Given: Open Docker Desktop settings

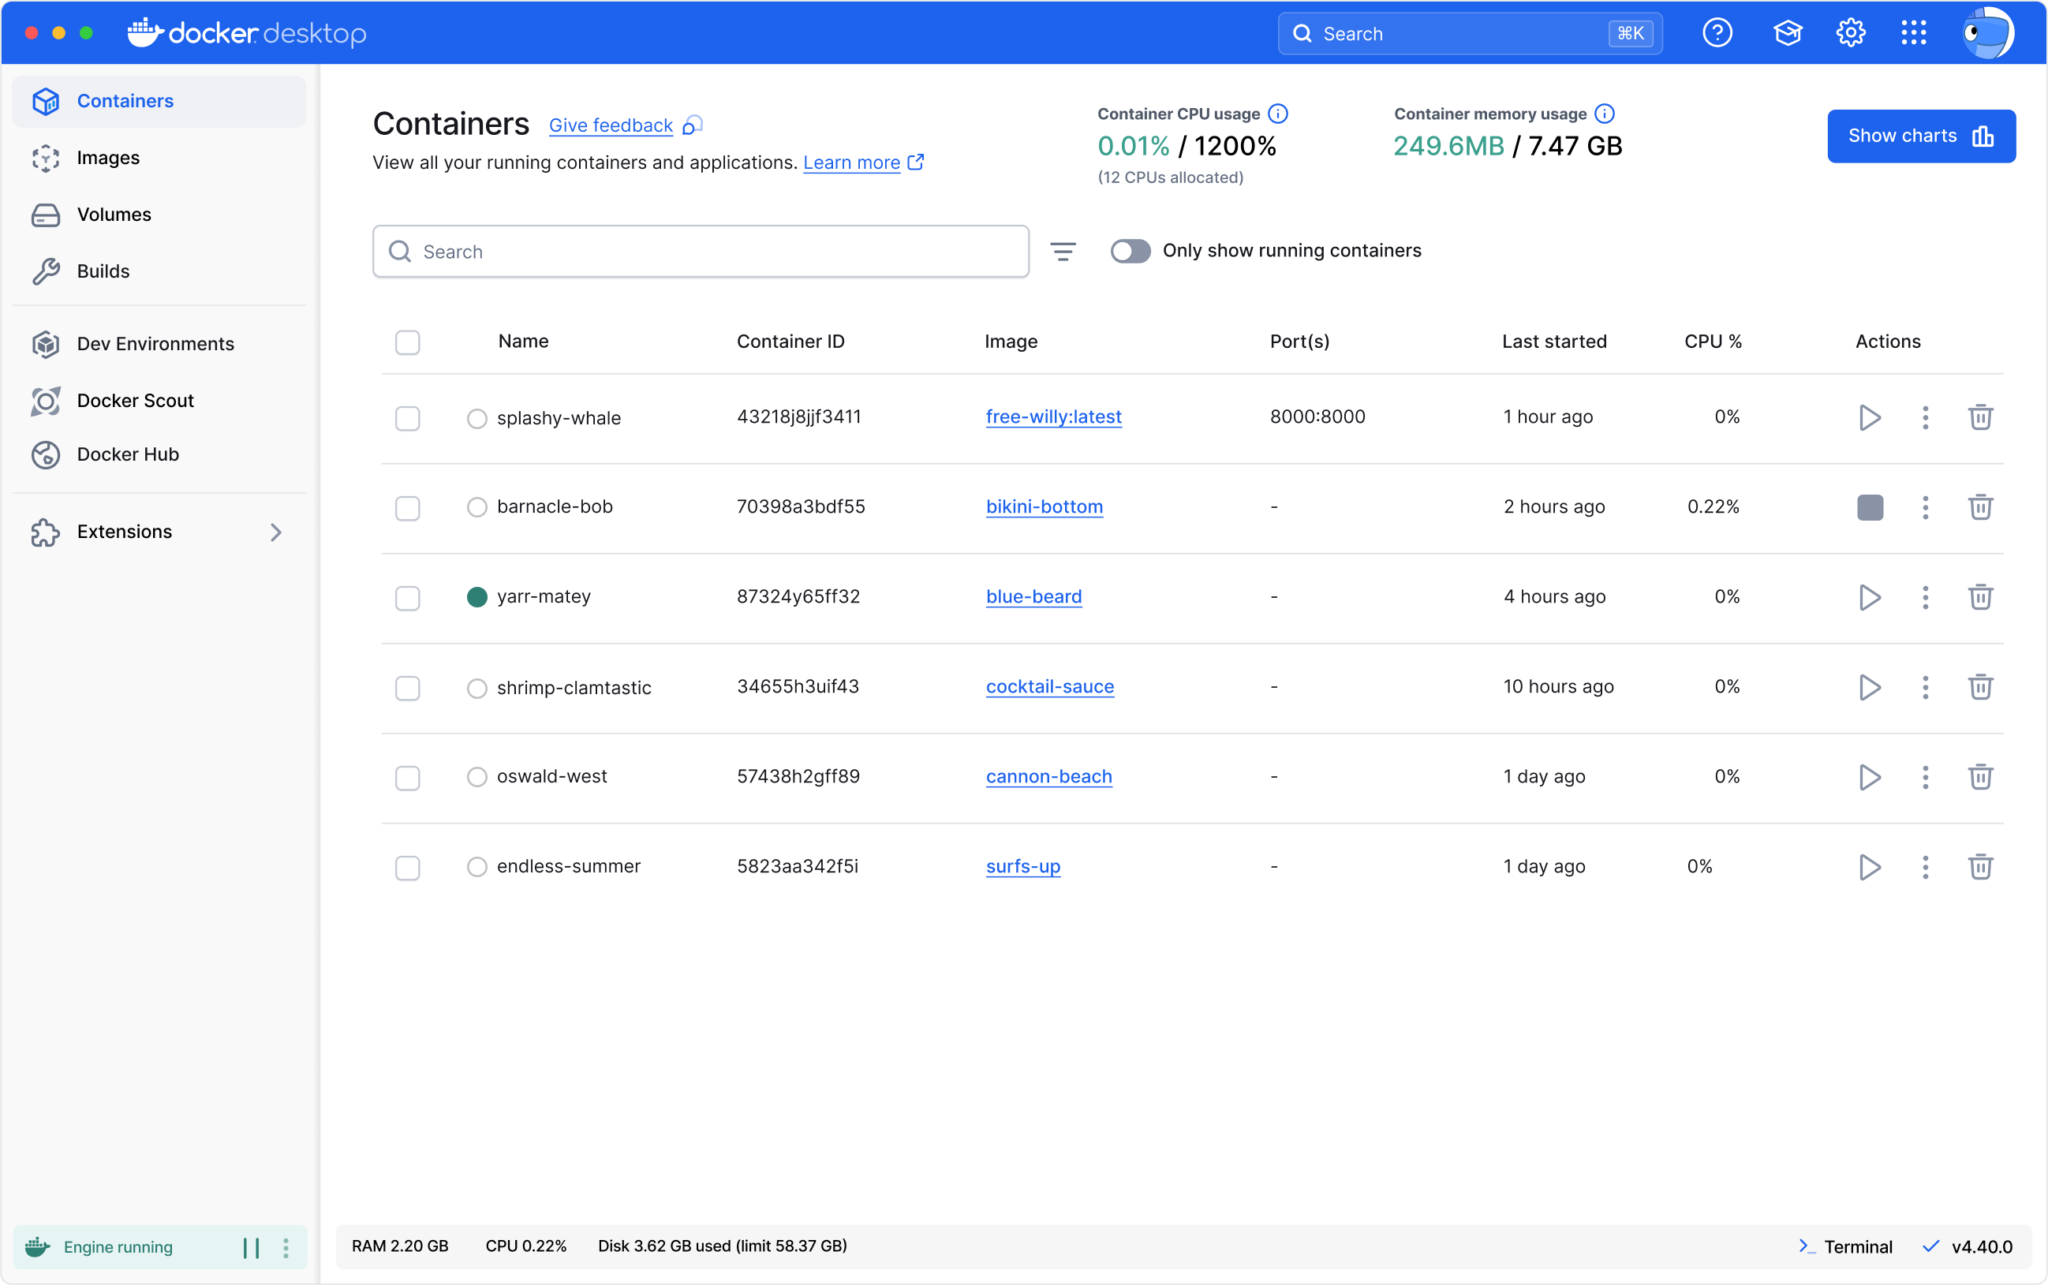Looking at the screenshot, I should (x=1850, y=32).
